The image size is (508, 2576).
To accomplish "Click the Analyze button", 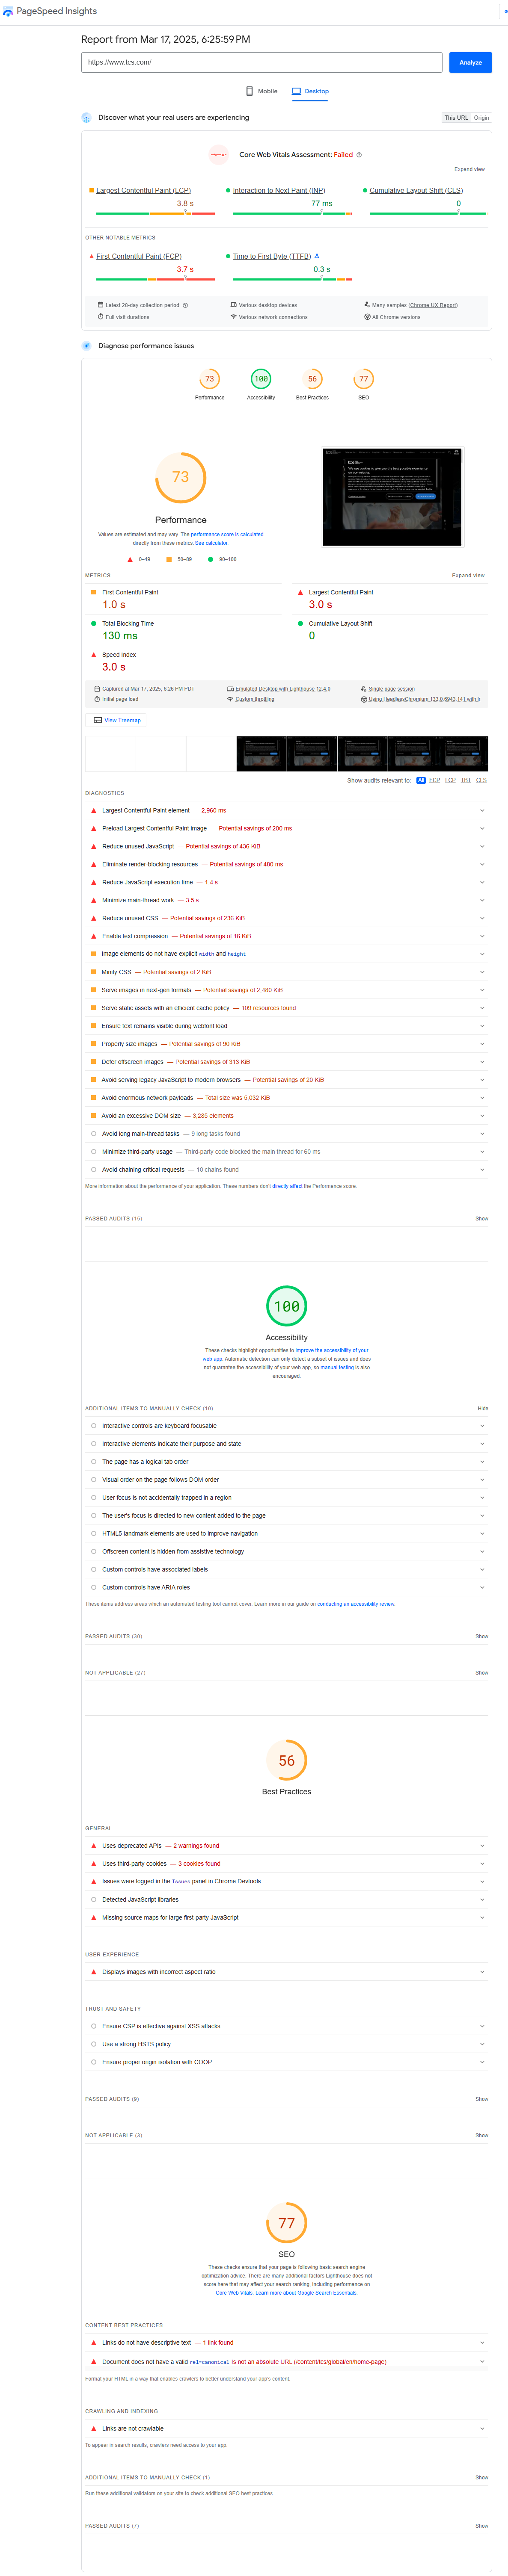I will 470,62.
